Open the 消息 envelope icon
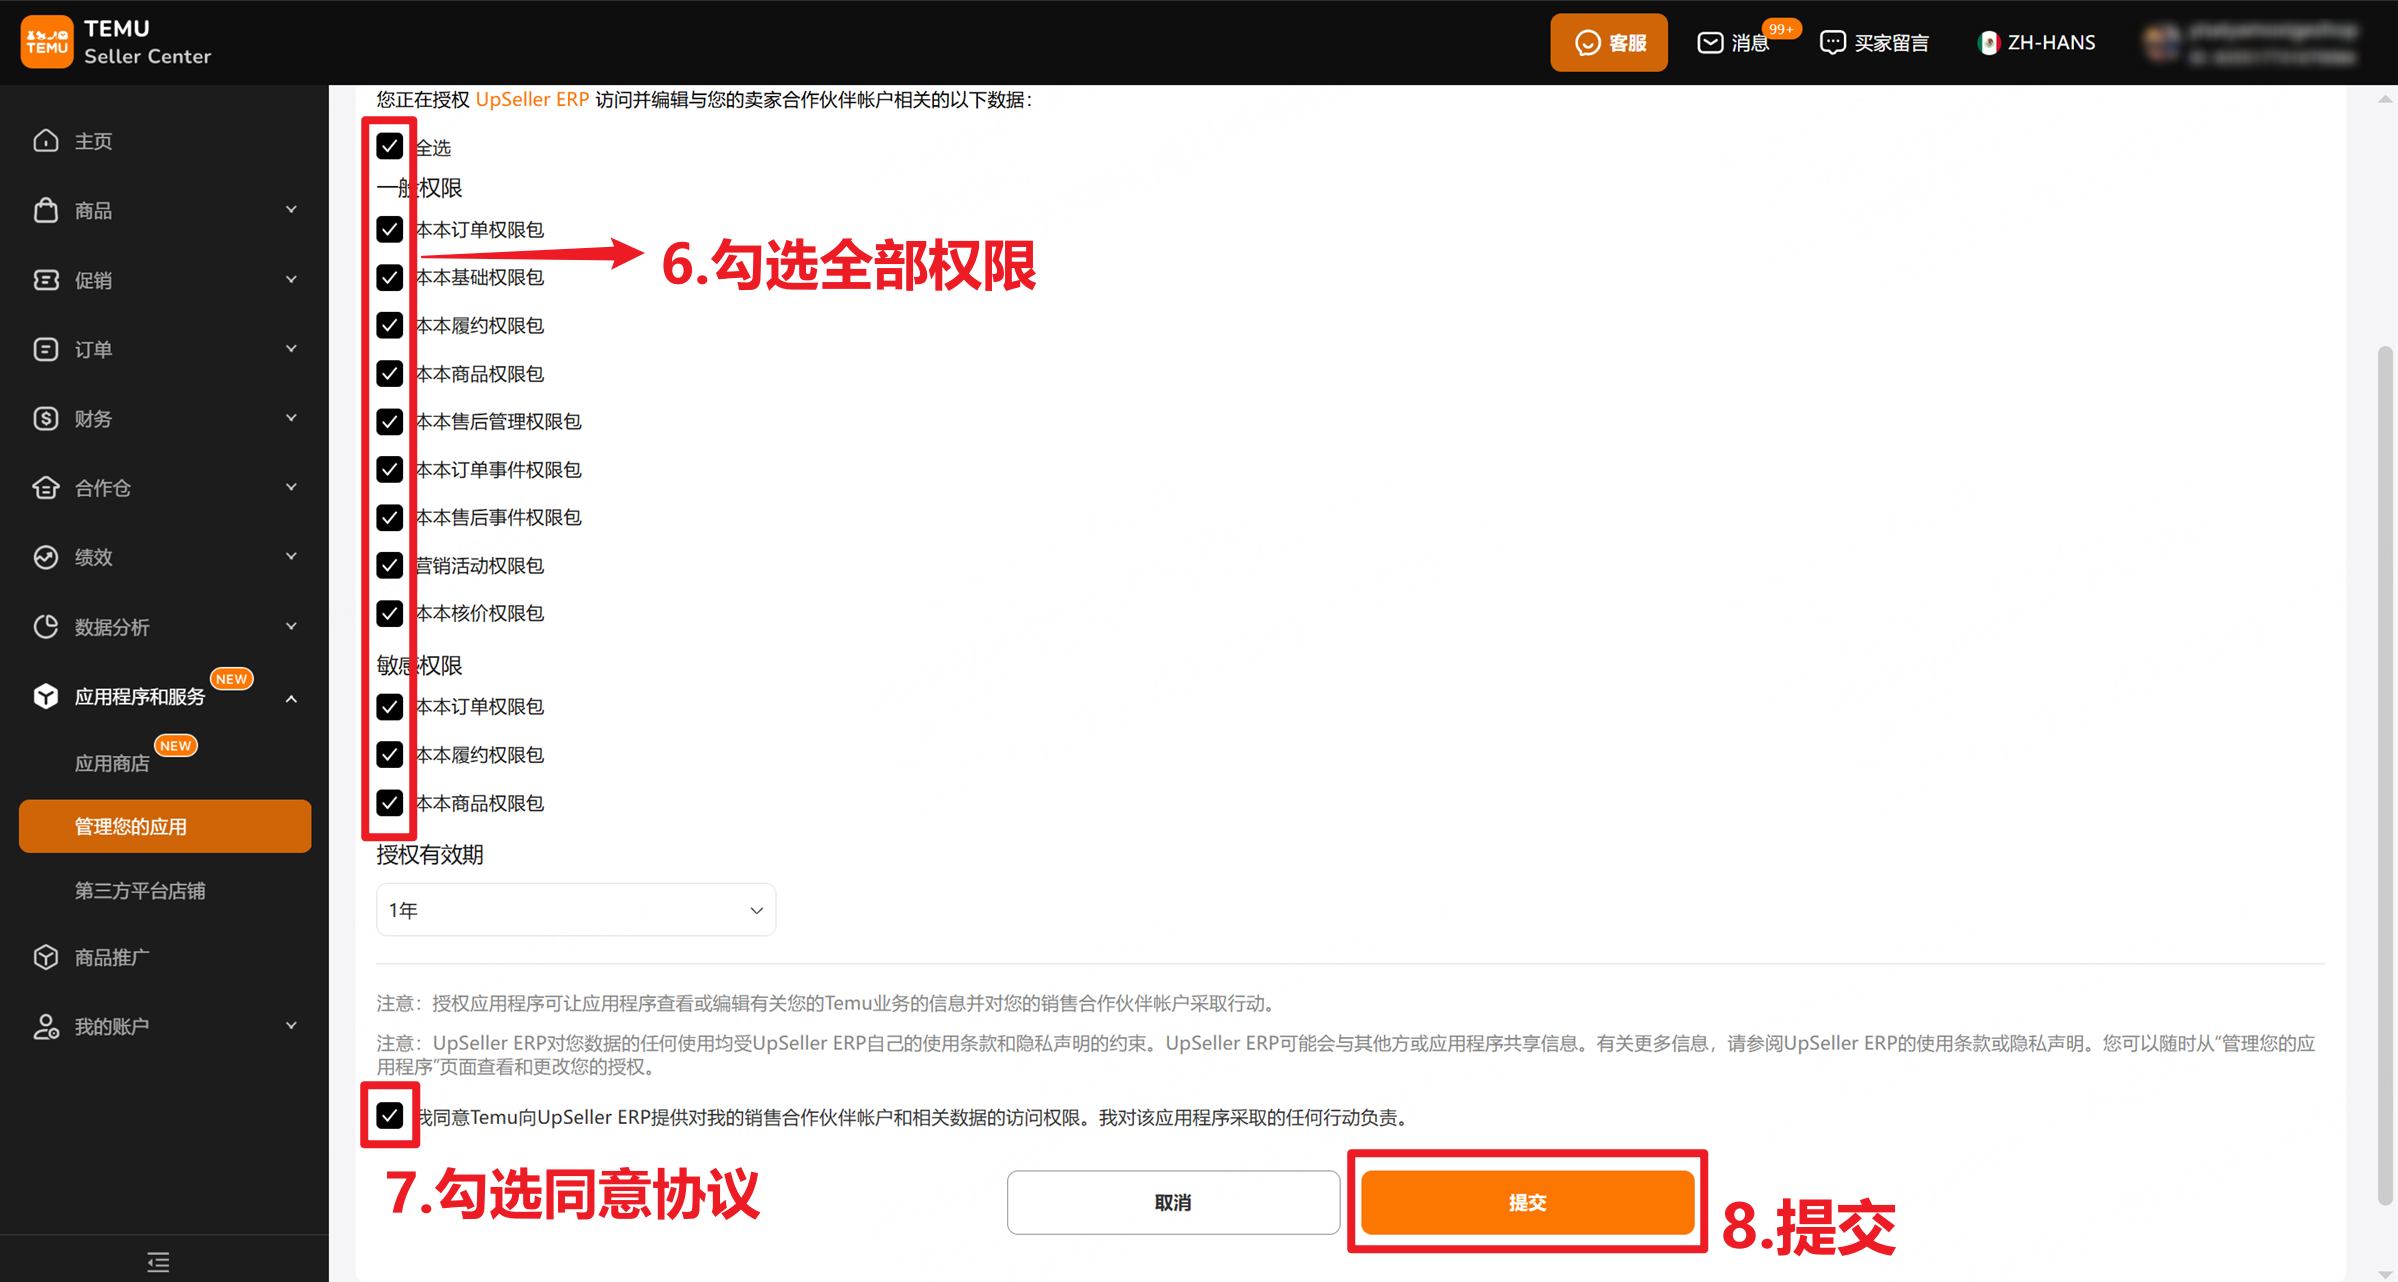Viewport: 2398px width, 1282px height. (x=1710, y=43)
